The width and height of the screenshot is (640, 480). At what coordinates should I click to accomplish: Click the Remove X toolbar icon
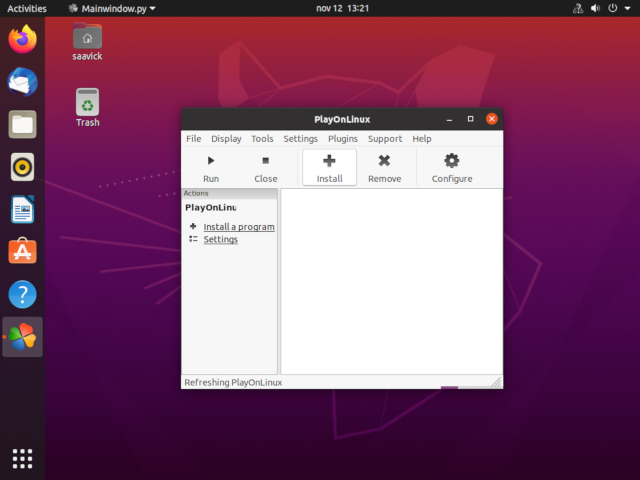tap(384, 161)
